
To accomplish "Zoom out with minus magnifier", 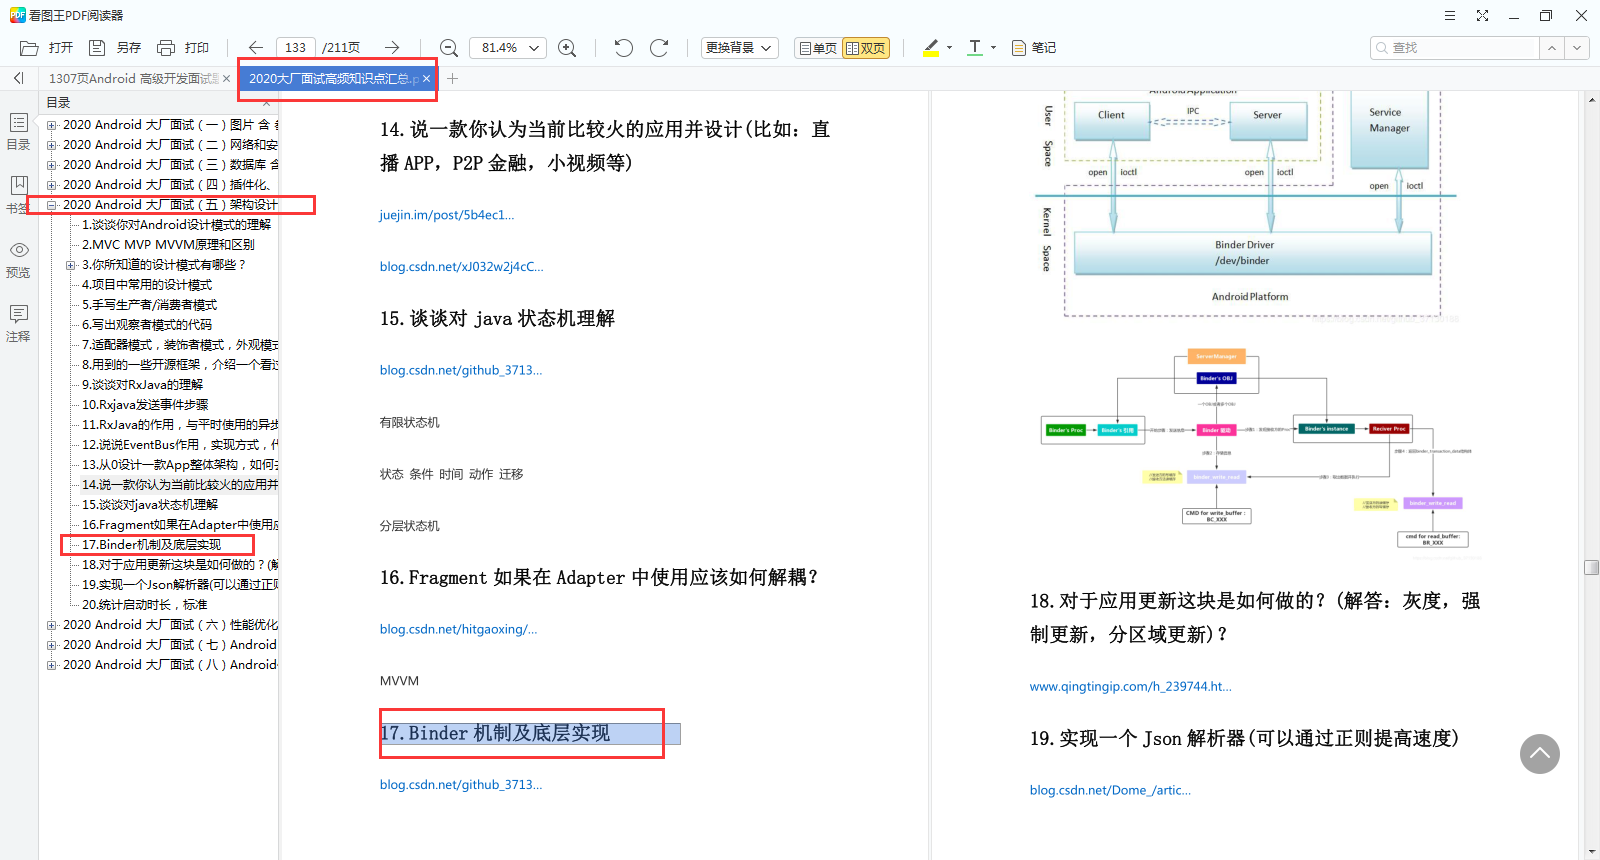I will click(449, 48).
